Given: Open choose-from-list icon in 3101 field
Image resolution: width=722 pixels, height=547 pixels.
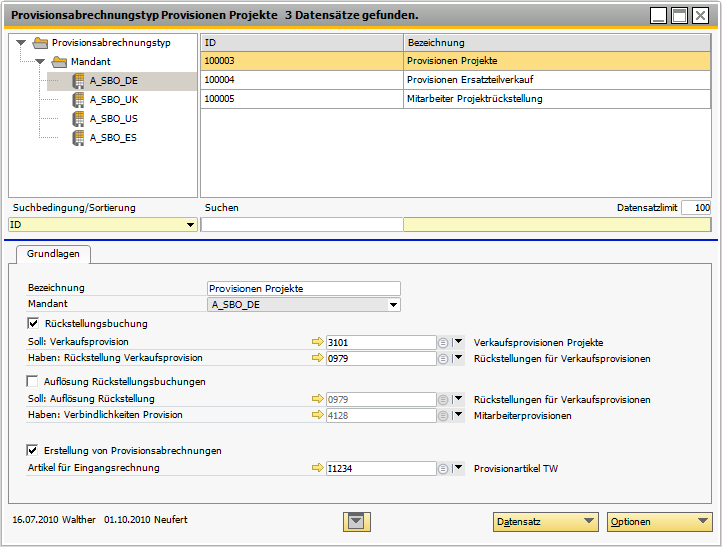Looking at the screenshot, I should [x=443, y=342].
